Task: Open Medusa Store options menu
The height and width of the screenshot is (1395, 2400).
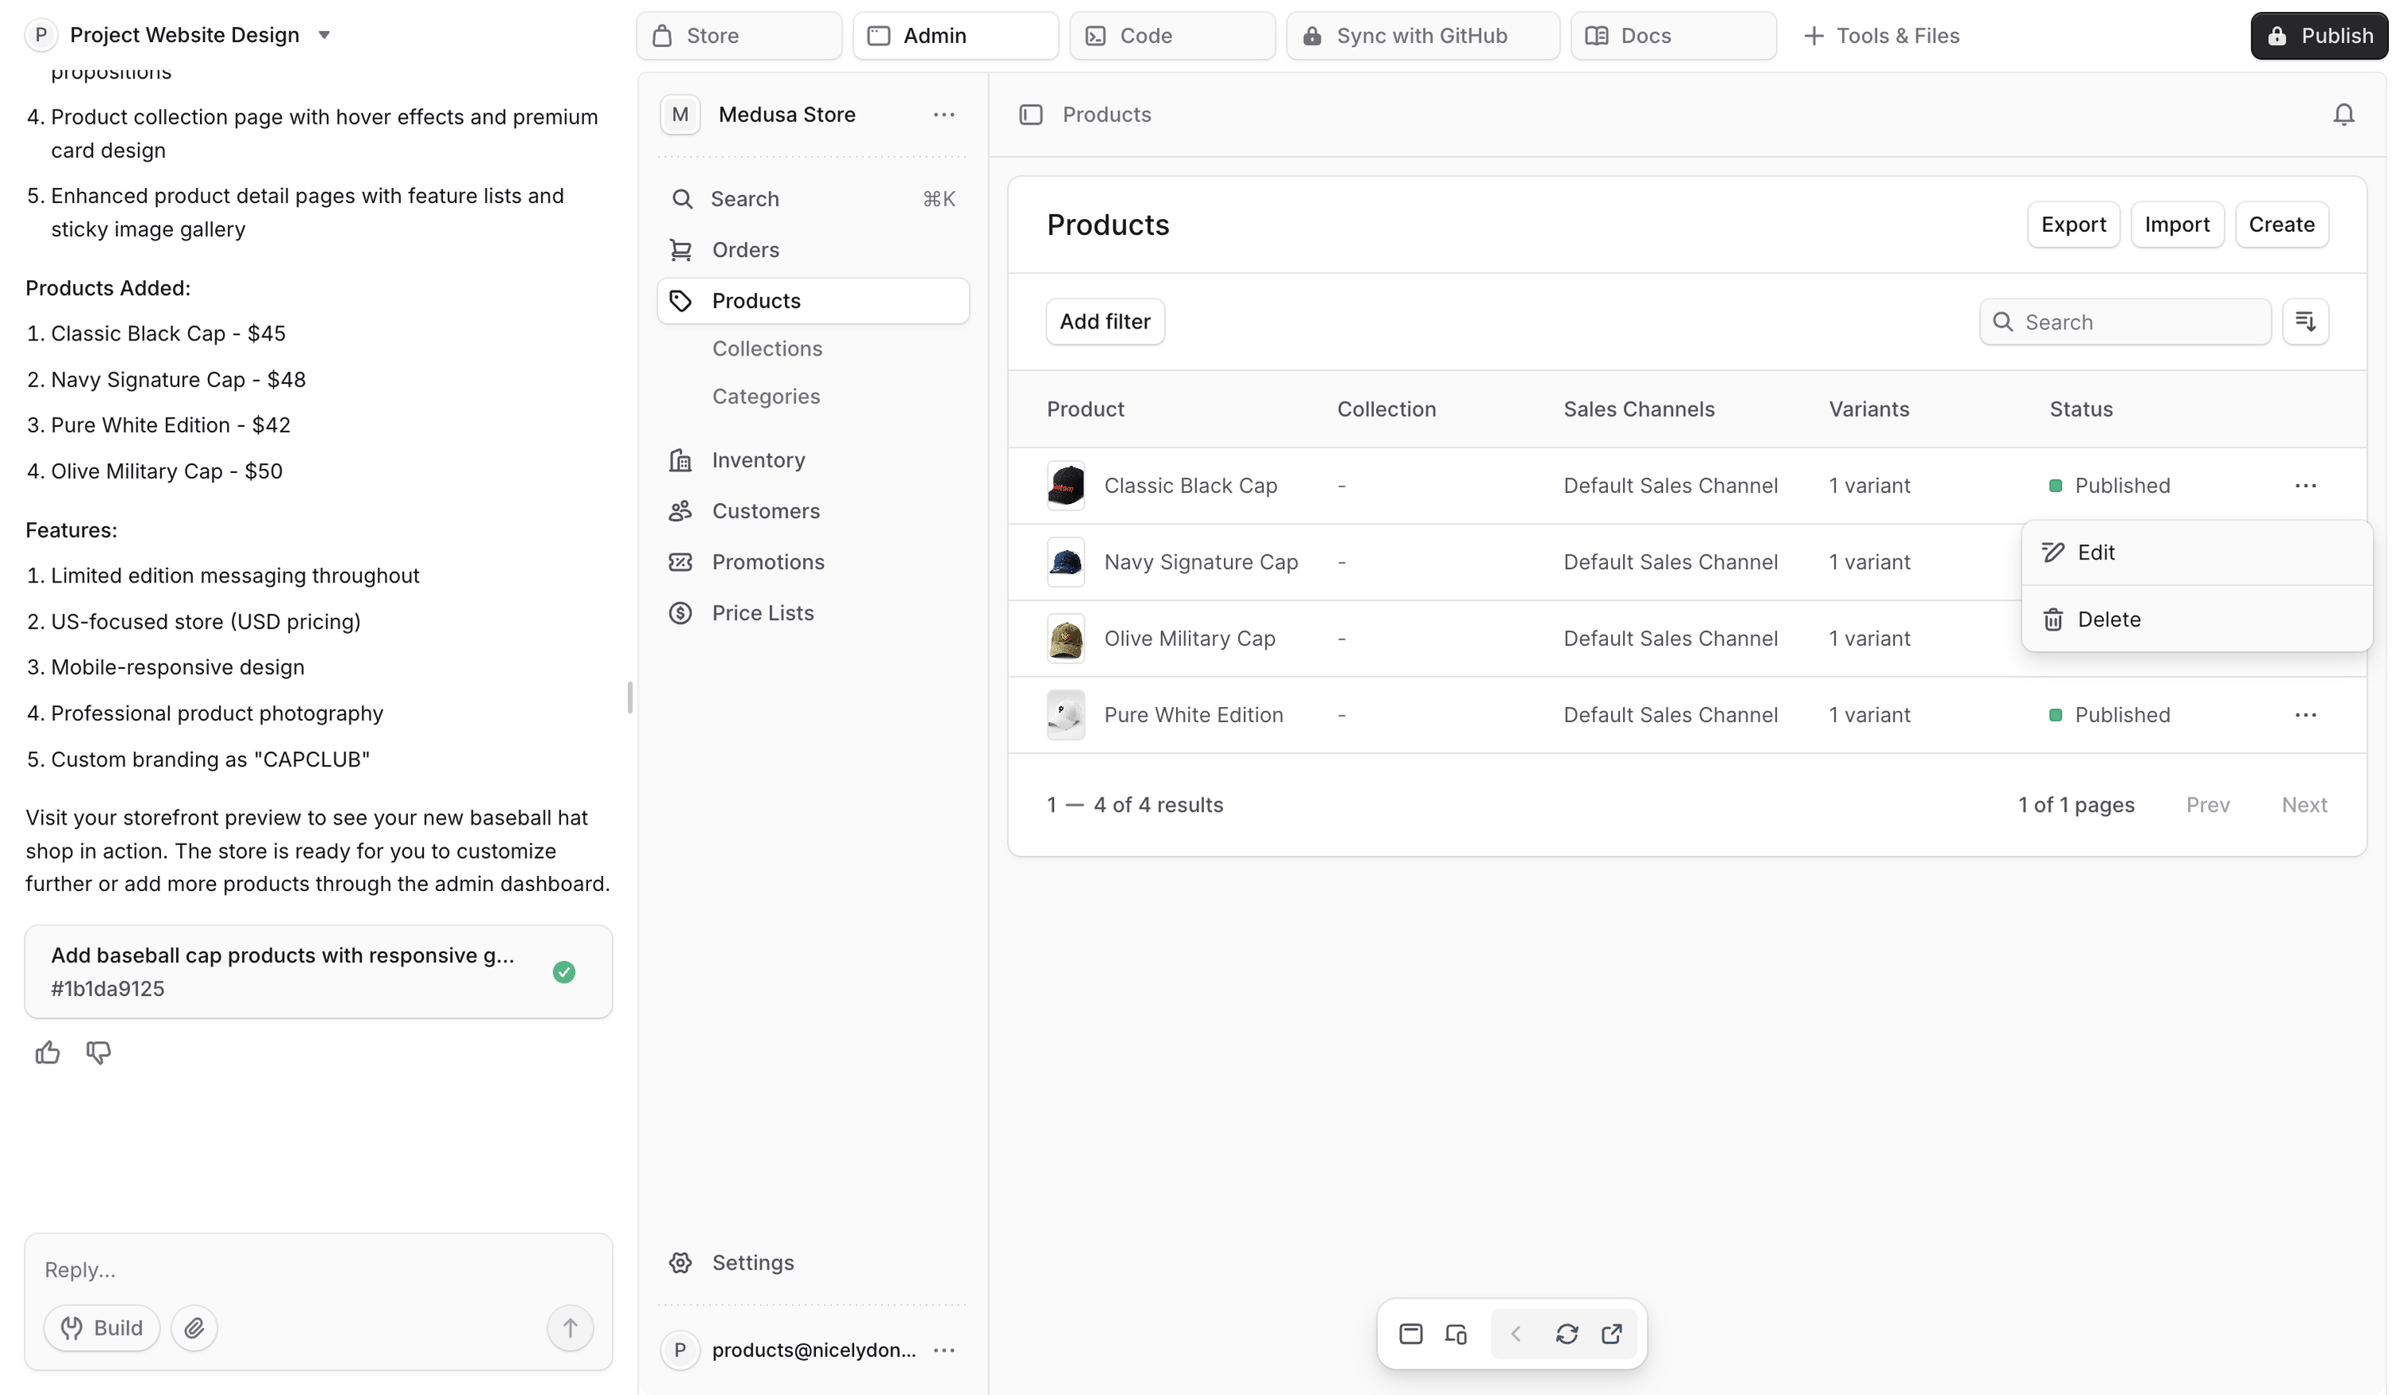Action: [x=943, y=114]
